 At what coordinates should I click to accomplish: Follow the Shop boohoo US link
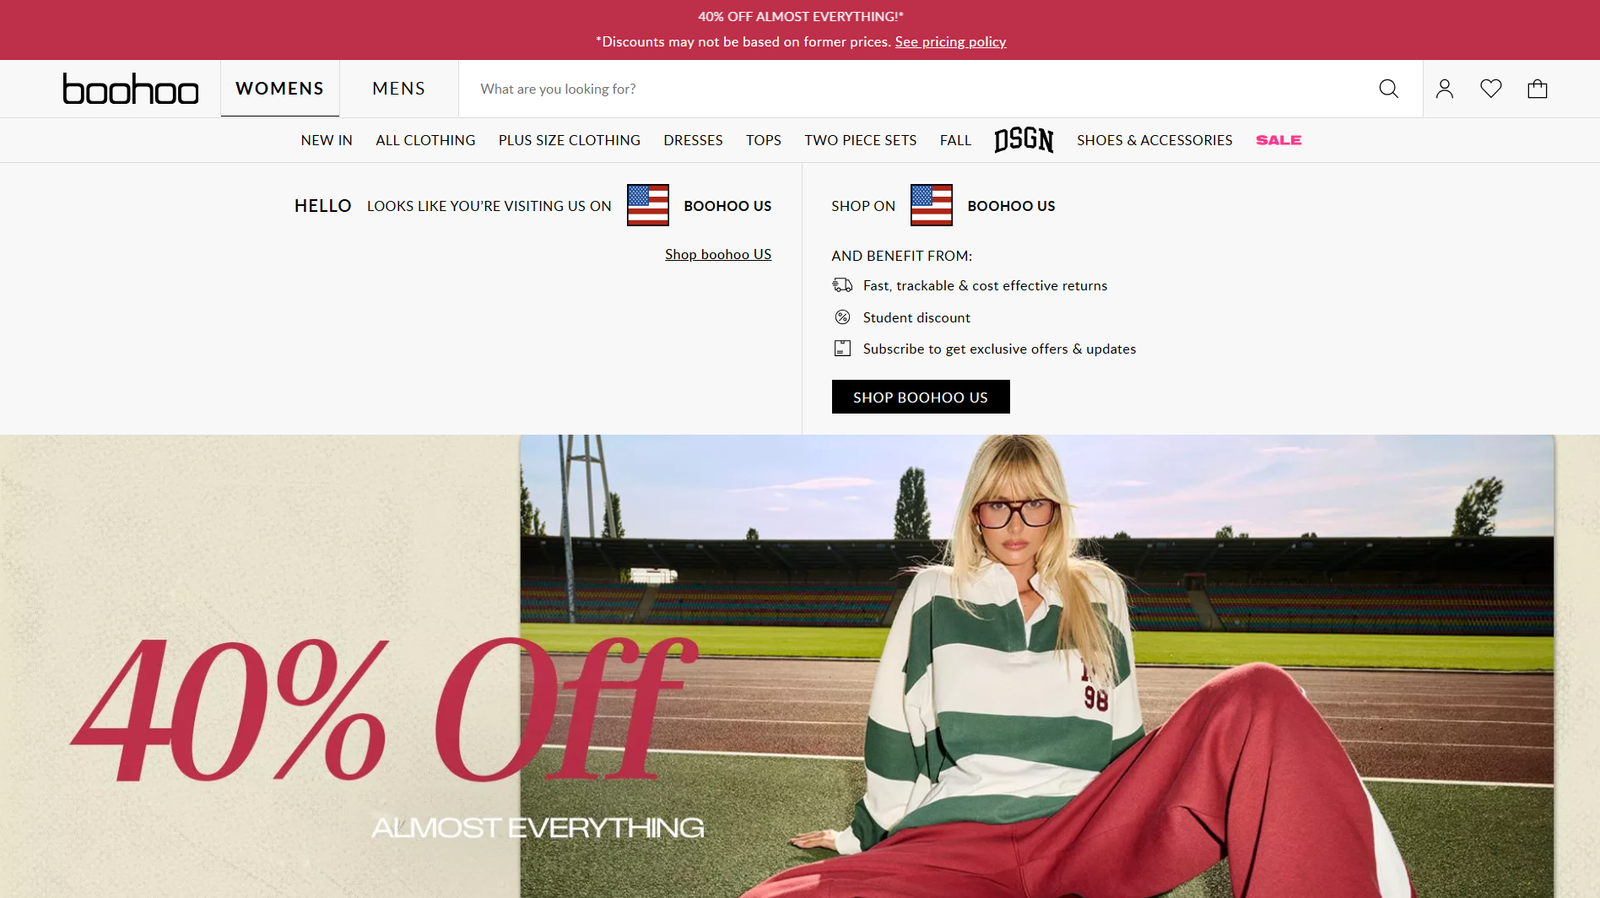pos(718,254)
